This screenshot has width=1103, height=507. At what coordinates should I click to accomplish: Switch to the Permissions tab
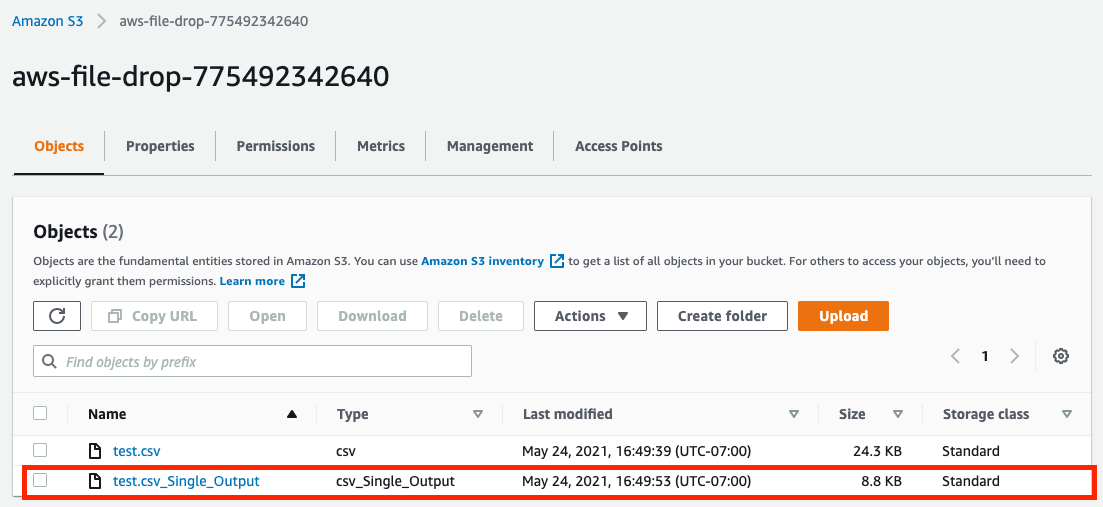275,146
